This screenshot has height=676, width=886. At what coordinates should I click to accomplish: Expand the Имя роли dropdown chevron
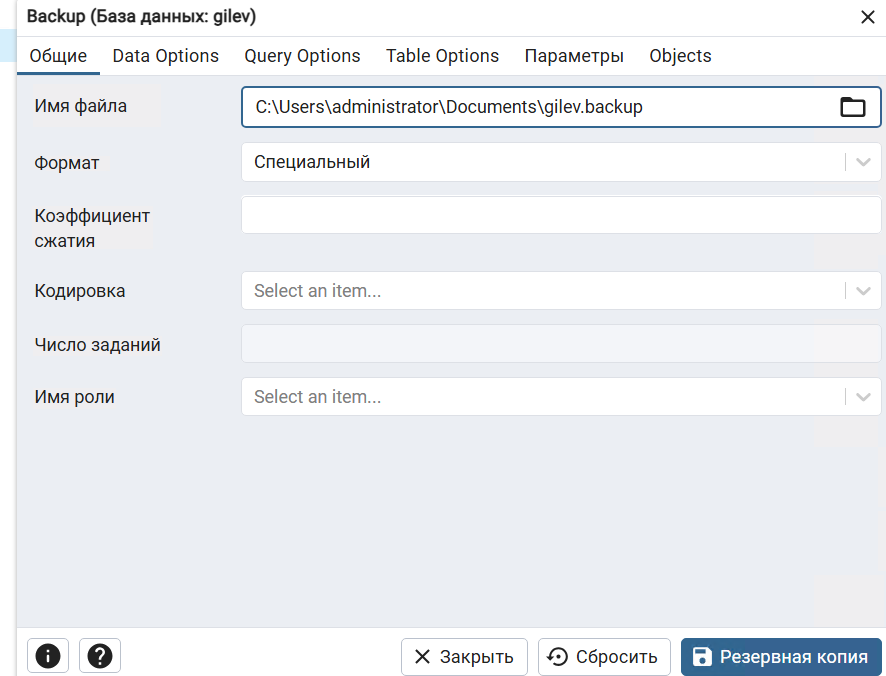[864, 397]
